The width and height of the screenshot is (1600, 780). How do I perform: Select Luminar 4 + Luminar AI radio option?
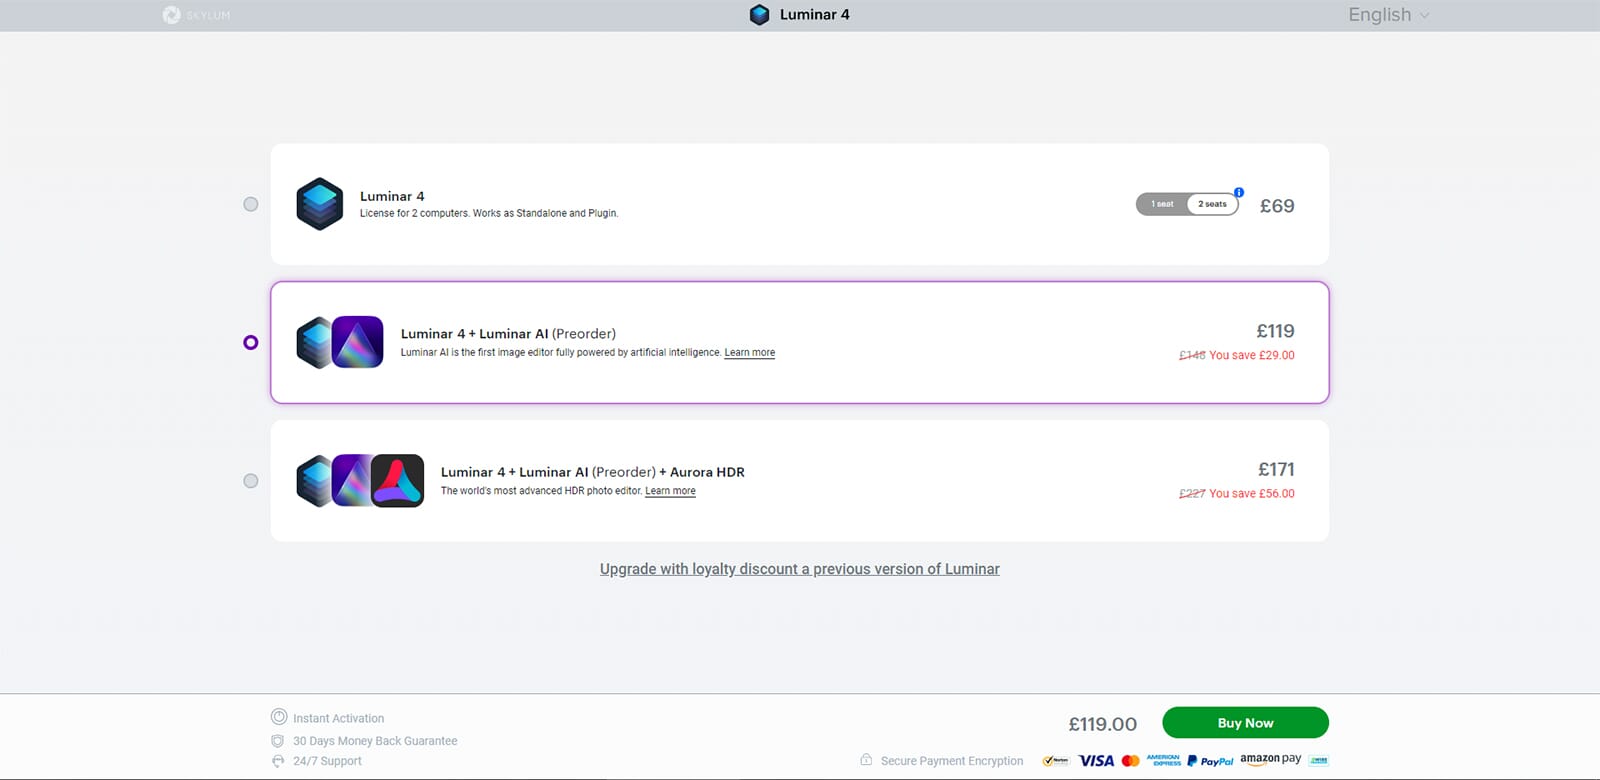251,342
